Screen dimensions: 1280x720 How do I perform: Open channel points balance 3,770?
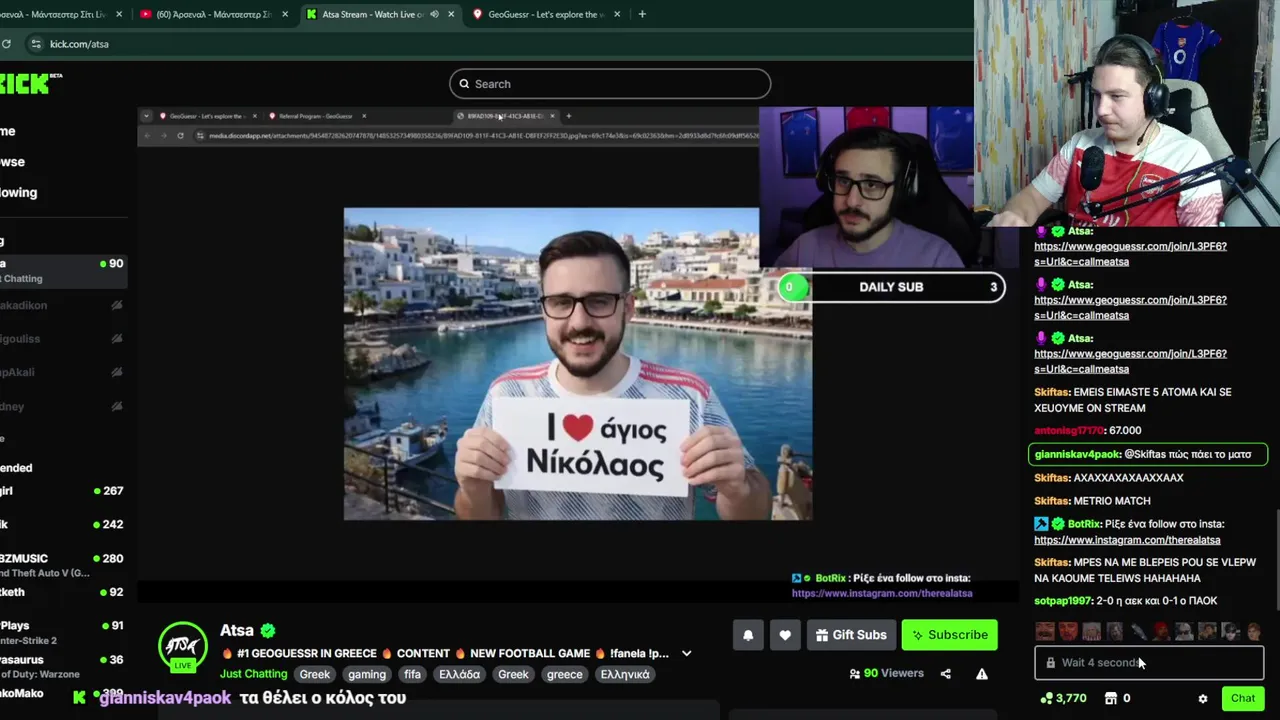point(1063,698)
